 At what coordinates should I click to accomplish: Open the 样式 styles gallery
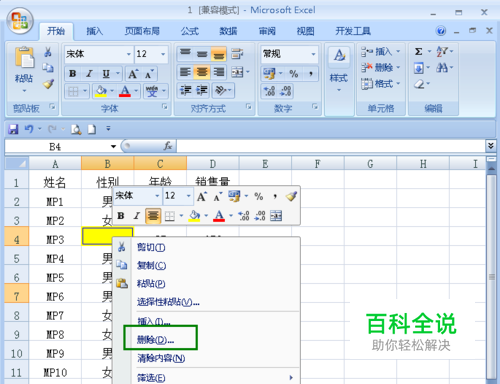[339, 69]
